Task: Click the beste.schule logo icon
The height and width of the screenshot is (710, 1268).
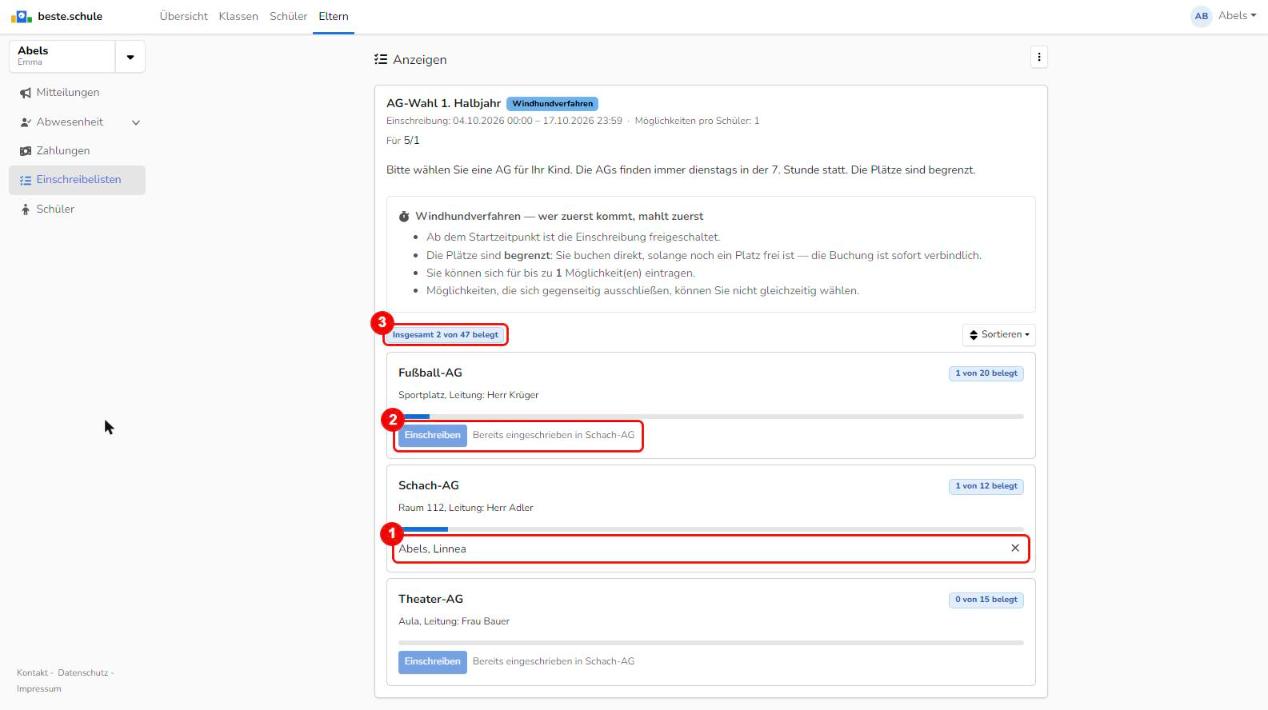Action: point(21,16)
